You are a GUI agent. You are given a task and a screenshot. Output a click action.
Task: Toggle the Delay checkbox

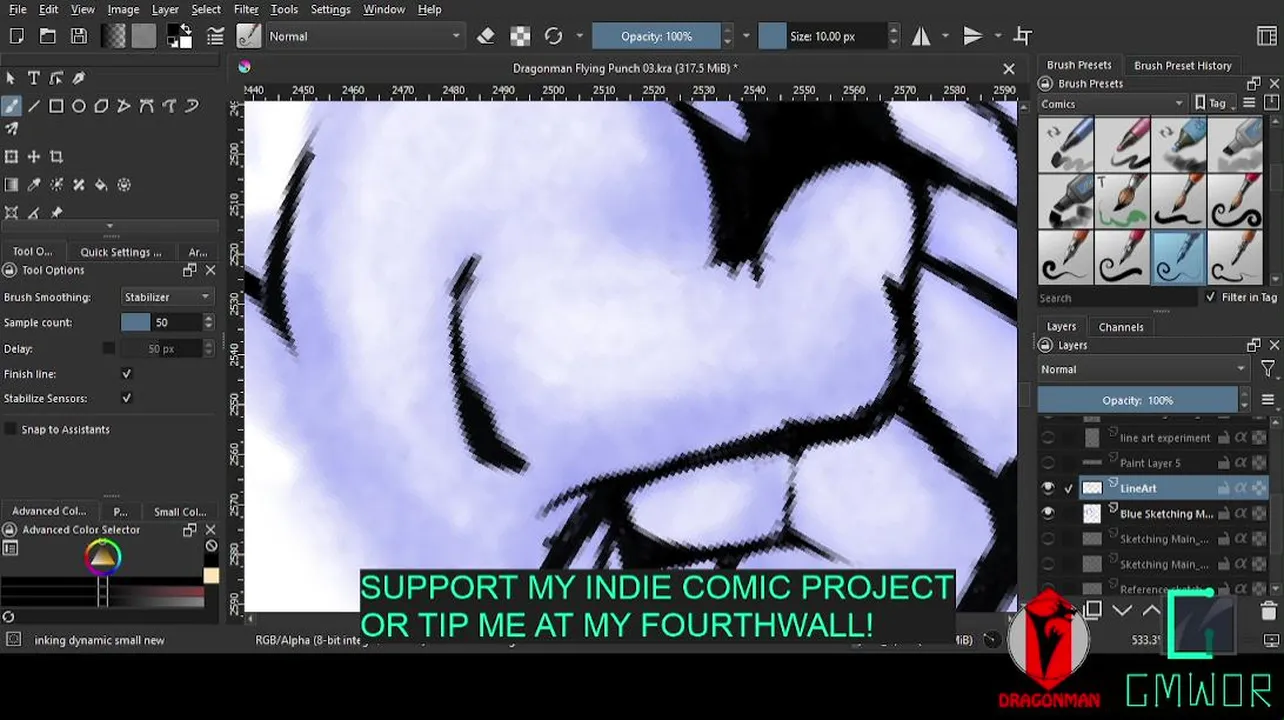[x=108, y=348]
